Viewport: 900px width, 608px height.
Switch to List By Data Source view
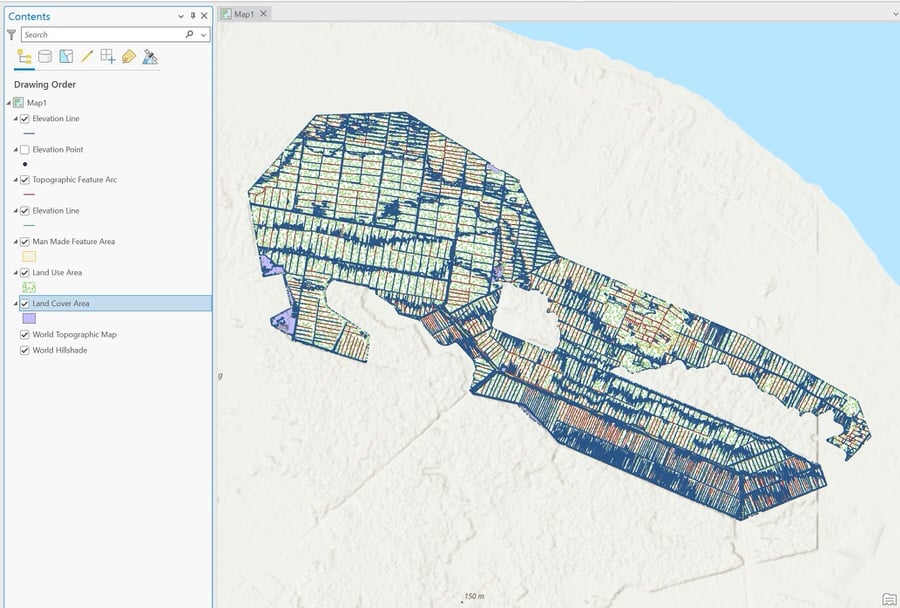coord(45,57)
